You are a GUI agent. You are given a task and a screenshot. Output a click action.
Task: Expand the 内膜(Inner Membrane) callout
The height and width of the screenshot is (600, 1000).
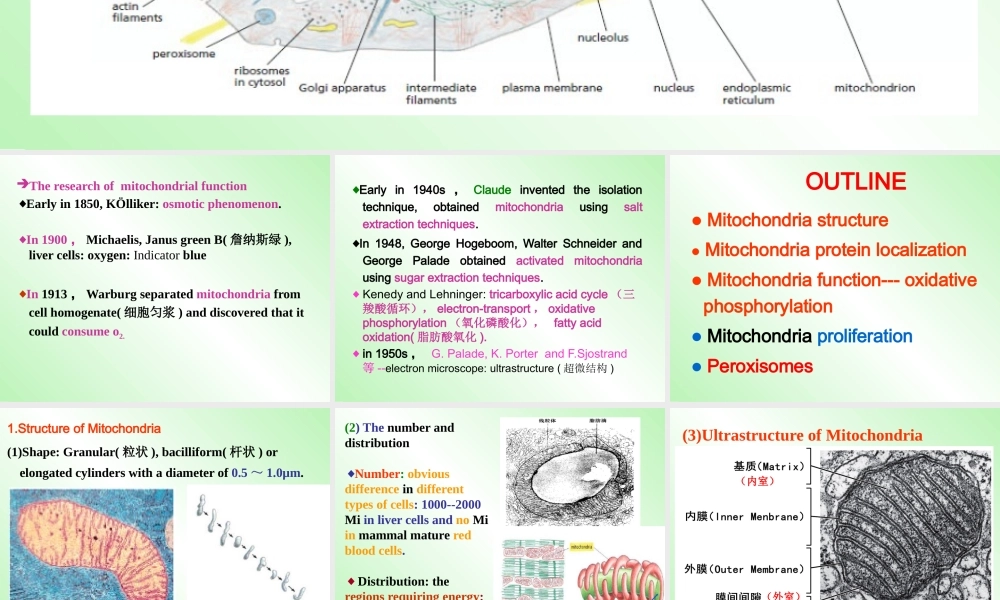pos(744,517)
